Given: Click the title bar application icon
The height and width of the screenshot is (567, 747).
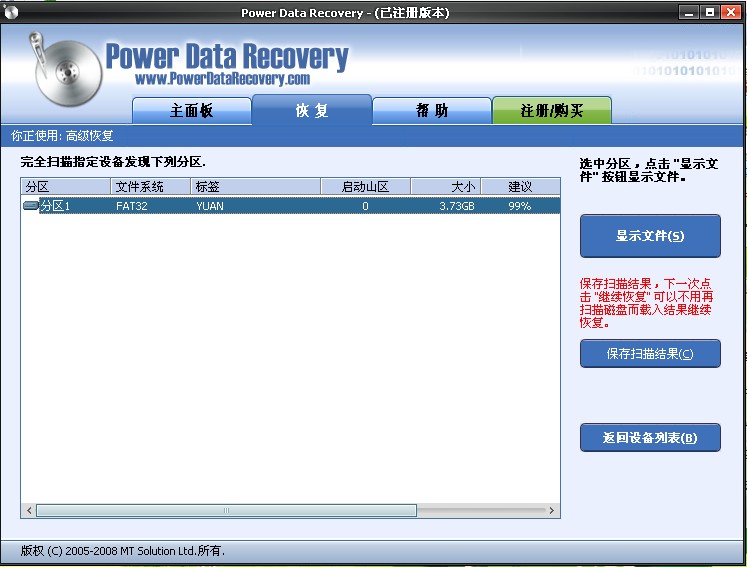Looking at the screenshot, I should pyautogui.click(x=10, y=12).
